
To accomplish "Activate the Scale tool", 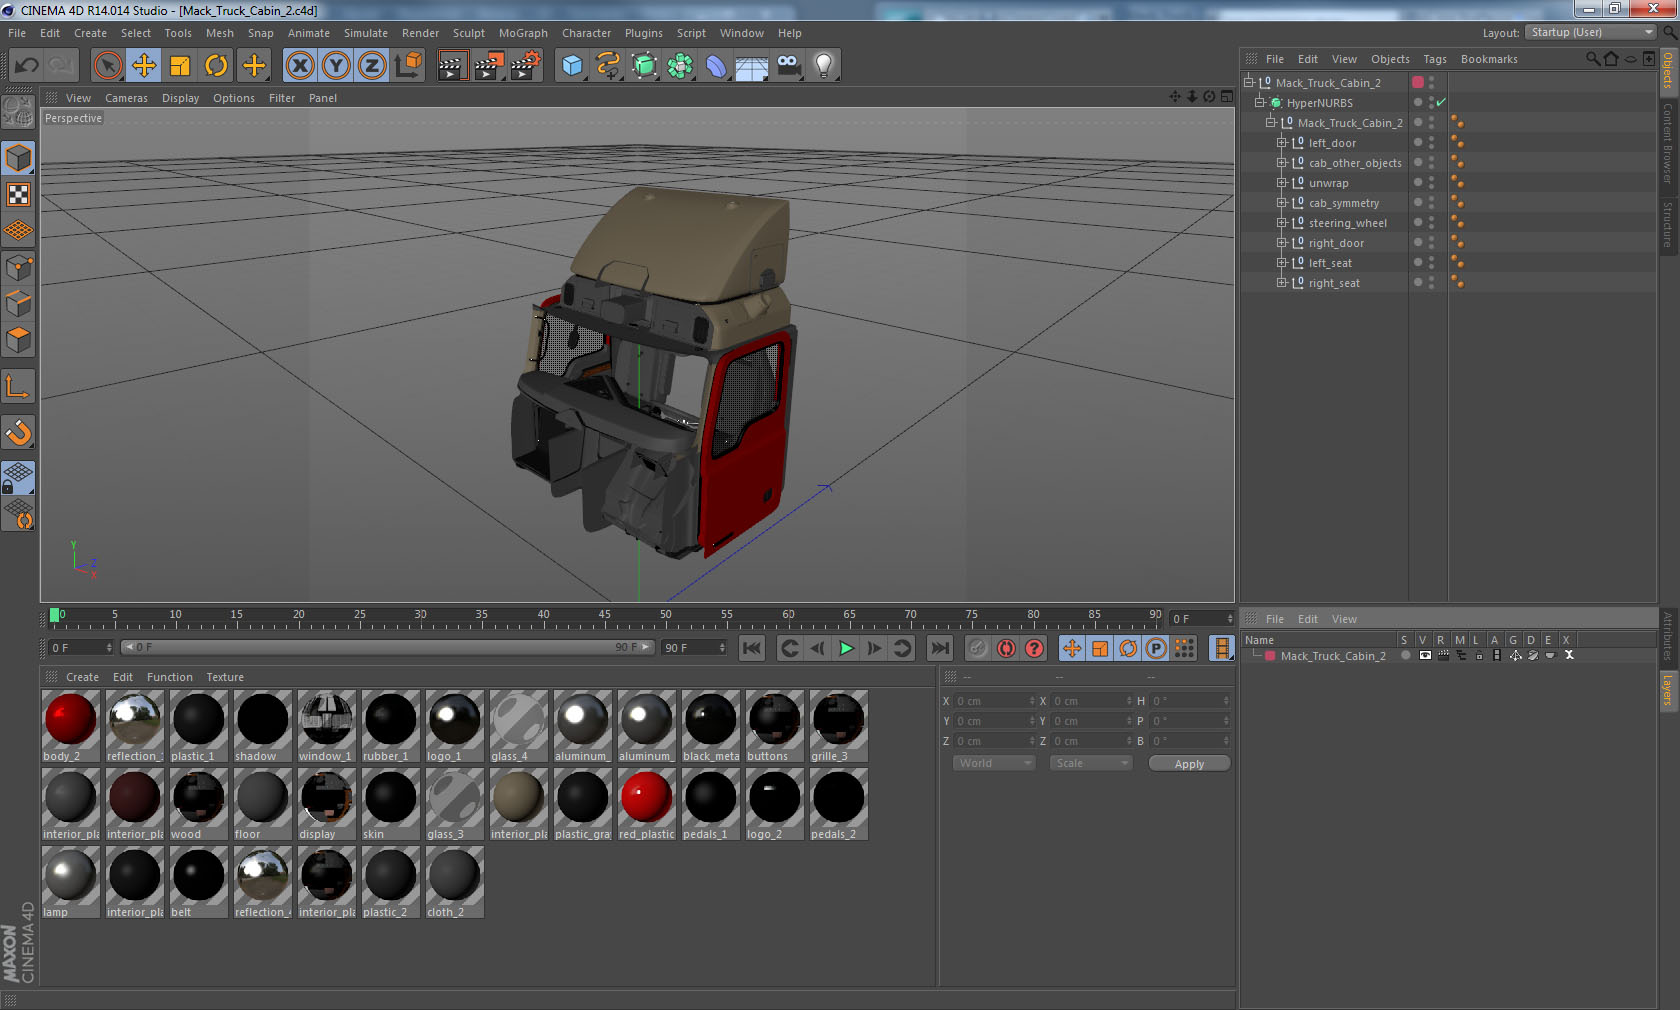I will pos(180,66).
